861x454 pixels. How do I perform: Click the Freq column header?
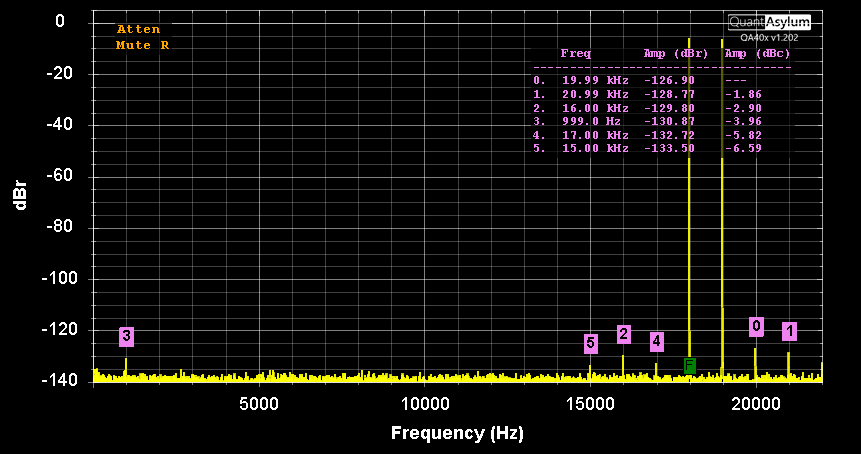click(575, 54)
